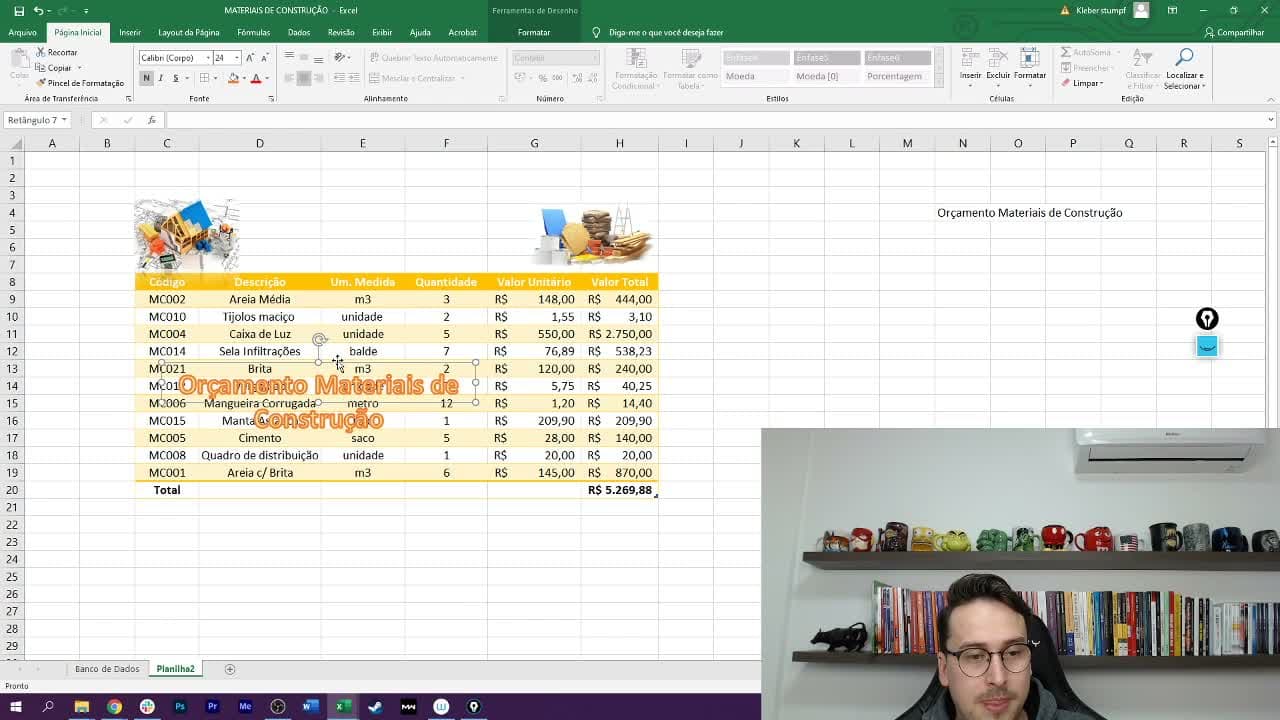Toggle bottom vertical alignment
1280x720 pixels.
point(319,58)
